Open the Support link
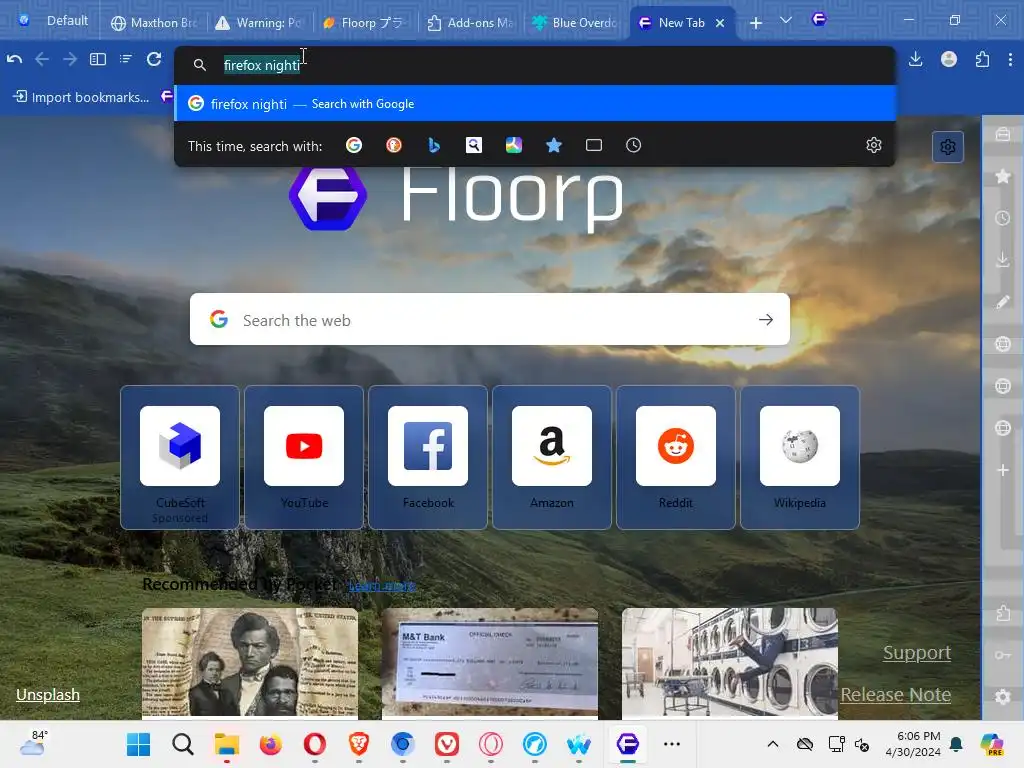The image size is (1024, 768). point(917,652)
